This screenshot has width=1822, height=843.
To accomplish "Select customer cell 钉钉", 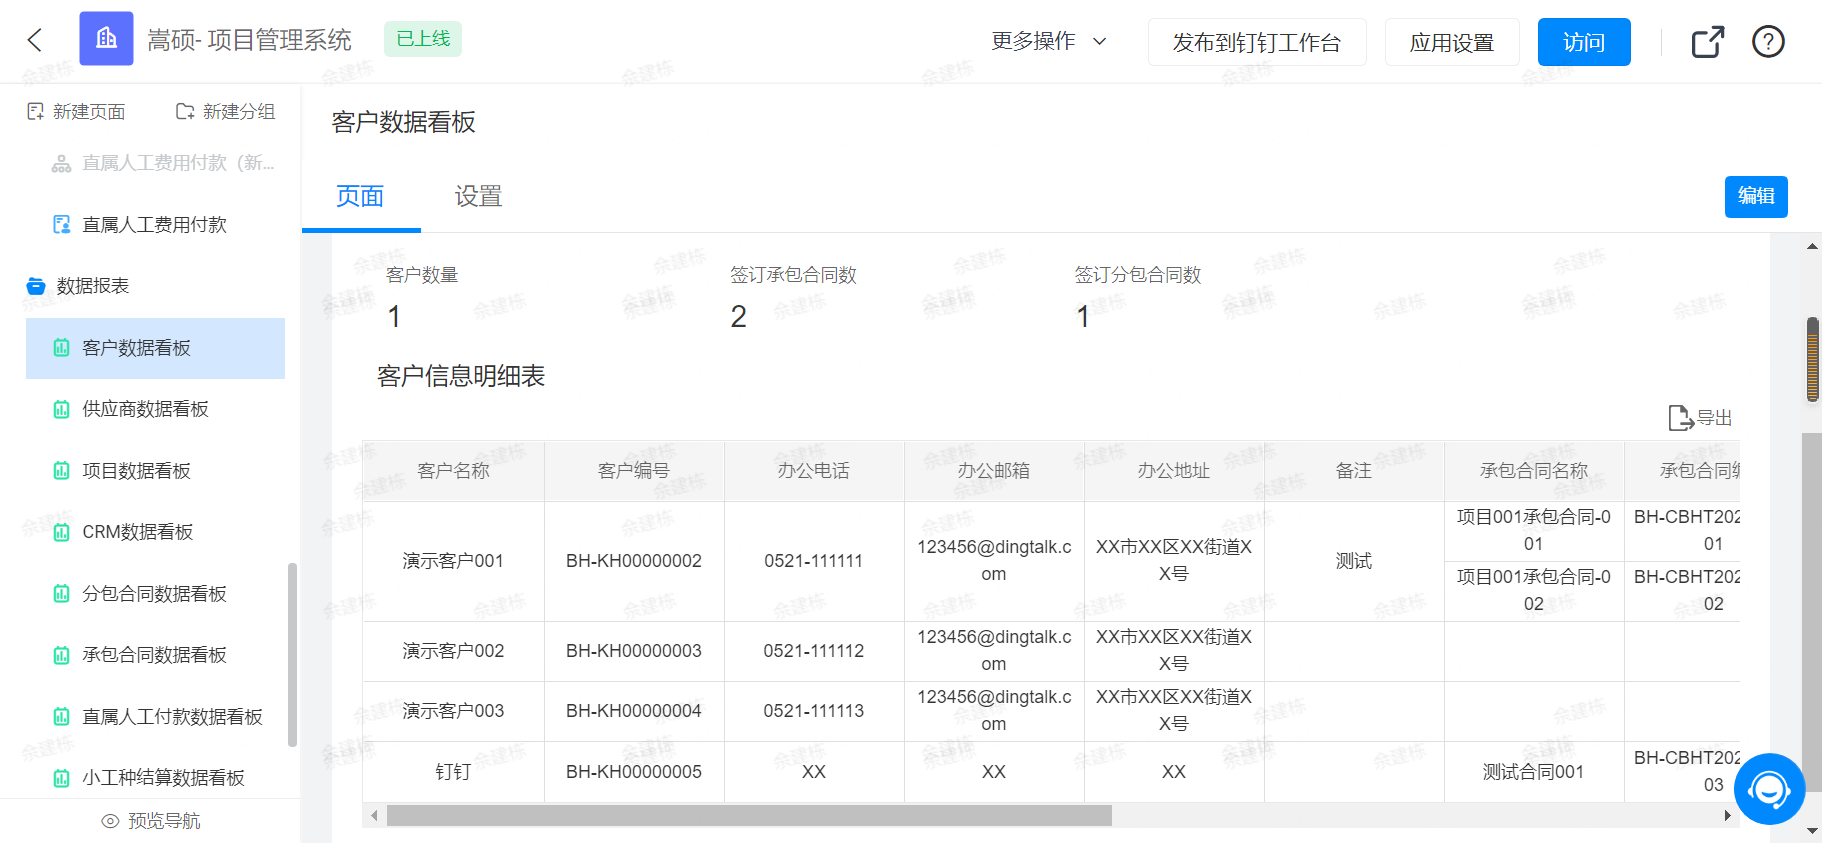I will click(453, 772).
